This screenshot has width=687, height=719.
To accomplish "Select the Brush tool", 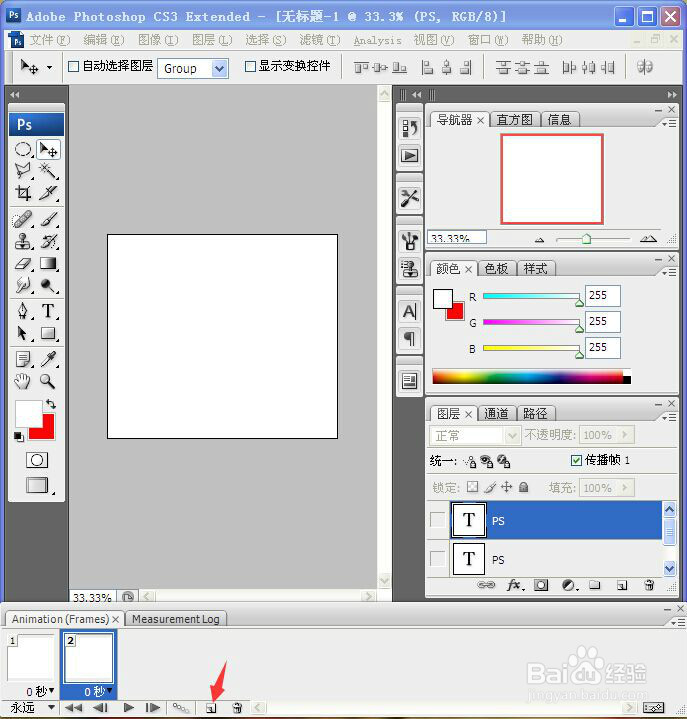I will [x=48, y=220].
